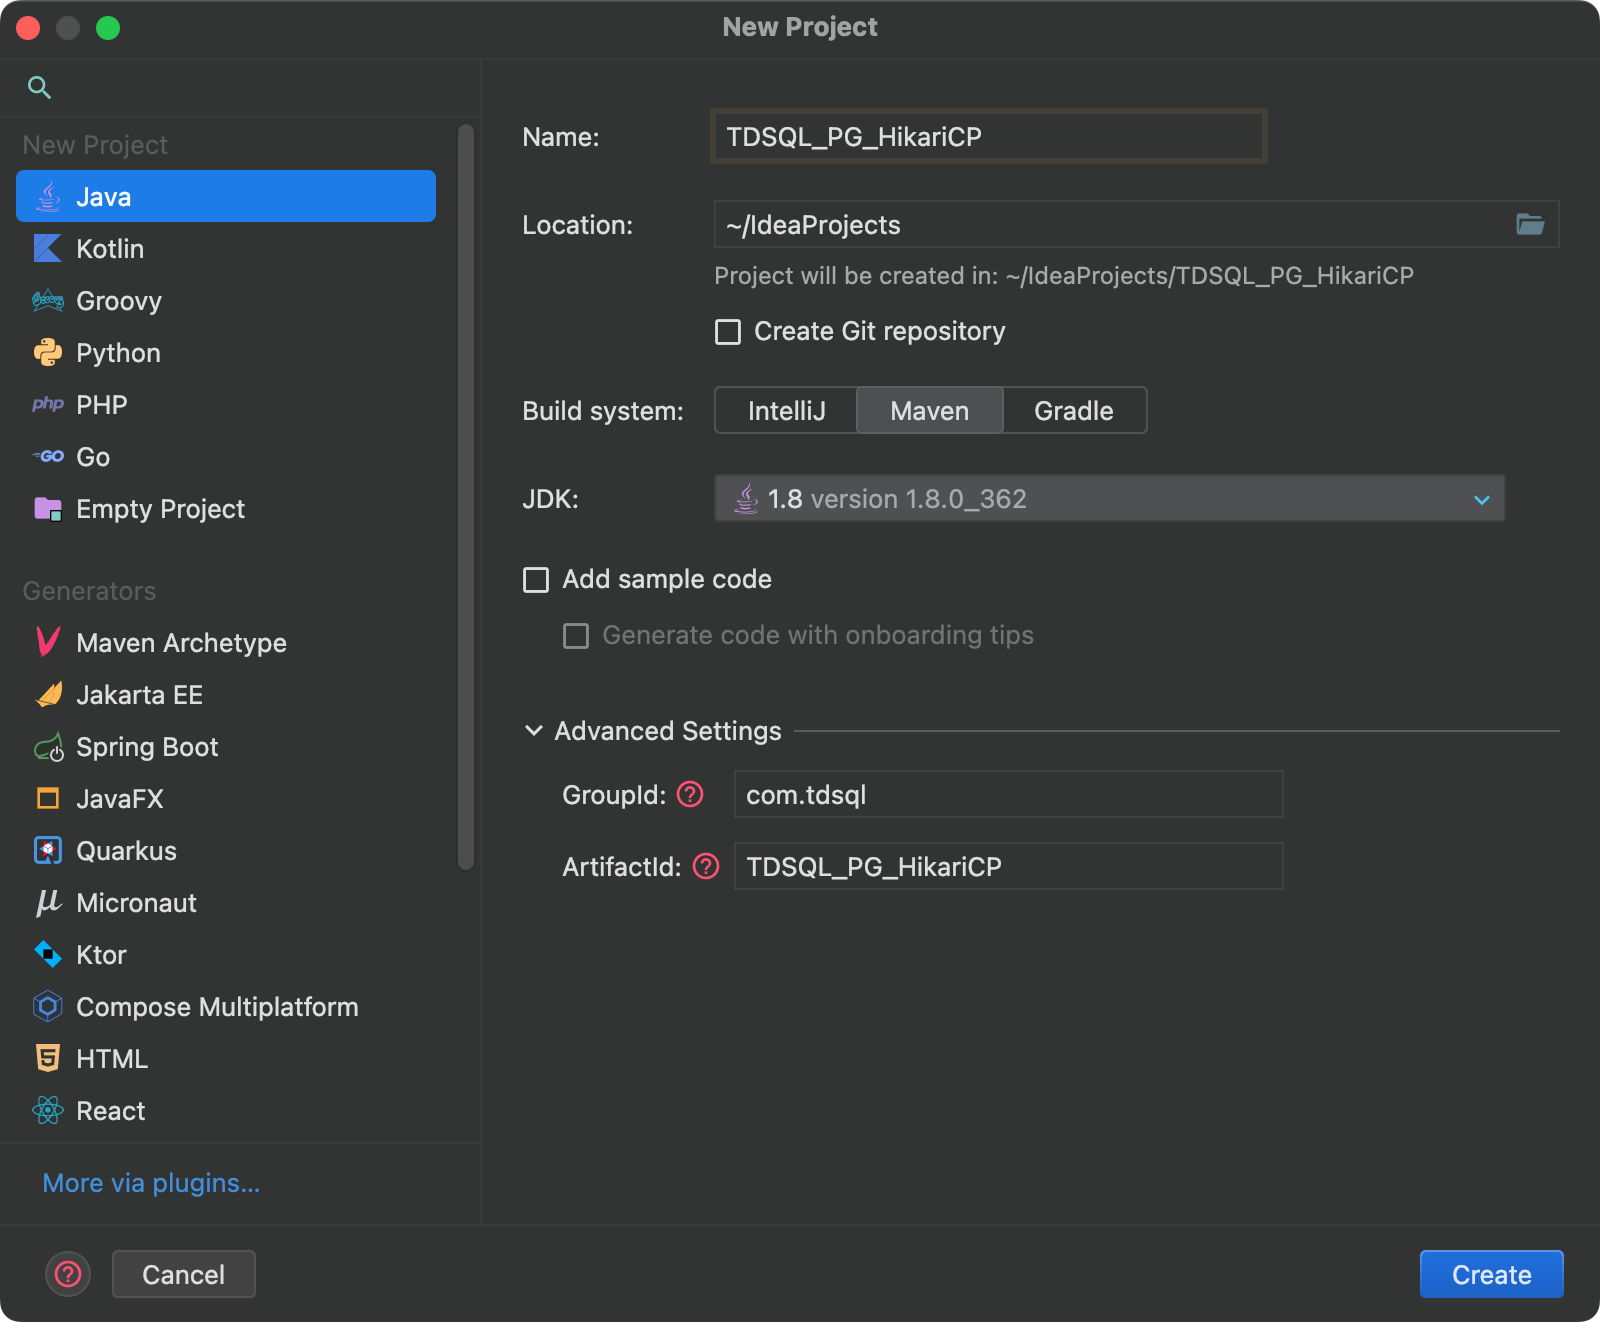This screenshot has width=1600, height=1322.
Task: Click the search magnifier icon
Action: [39, 87]
